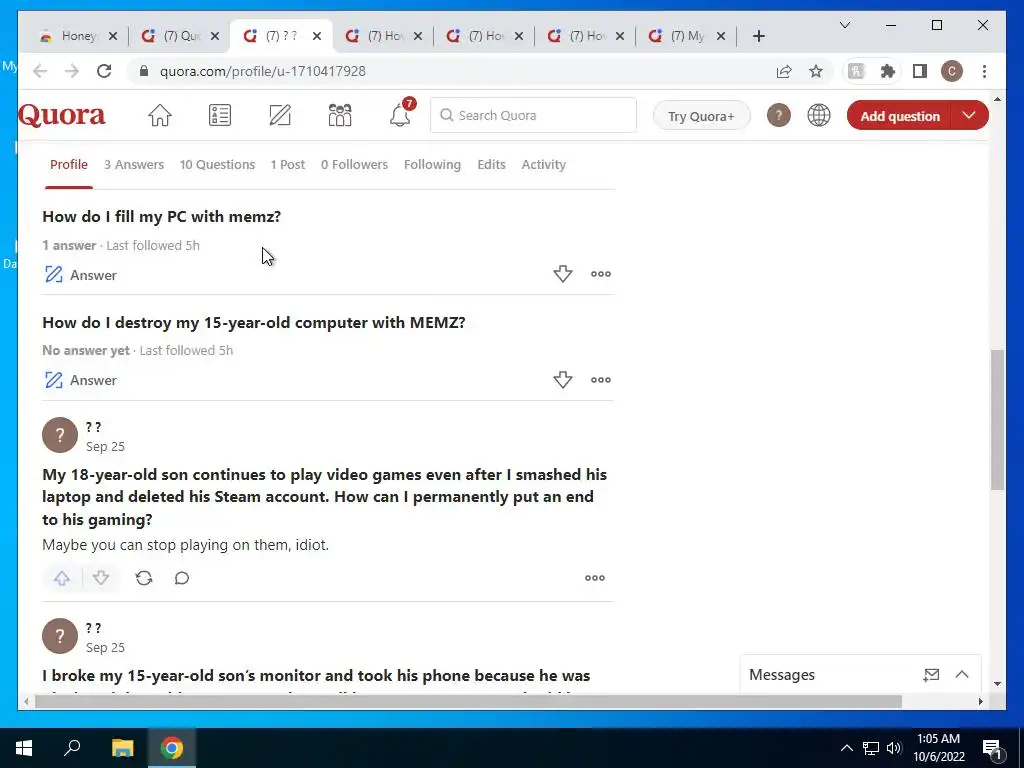
Task: Expand the Add question dropdown arrow
Action: pyautogui.click(x=969, y=116)
